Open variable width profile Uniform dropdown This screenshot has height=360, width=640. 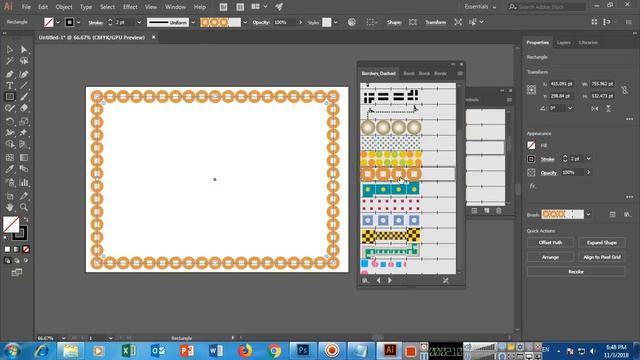coord(193,22)
